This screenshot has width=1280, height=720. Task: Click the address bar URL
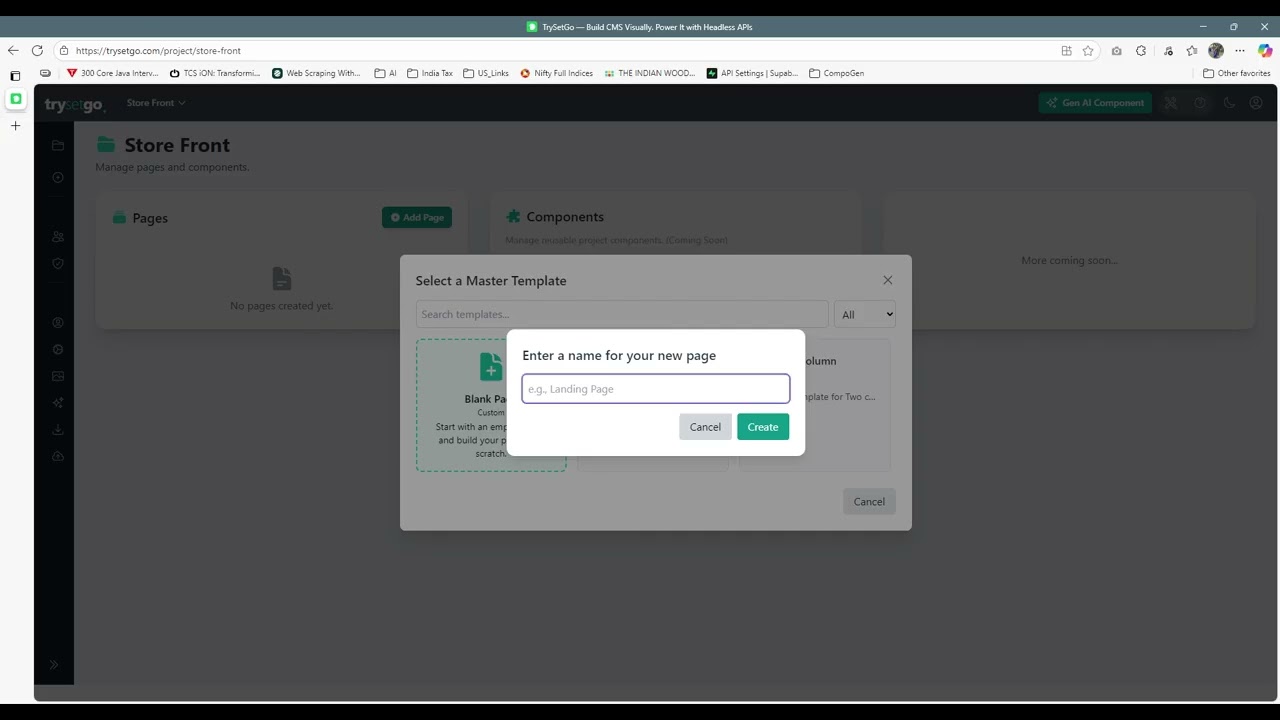tap(158, 50)
